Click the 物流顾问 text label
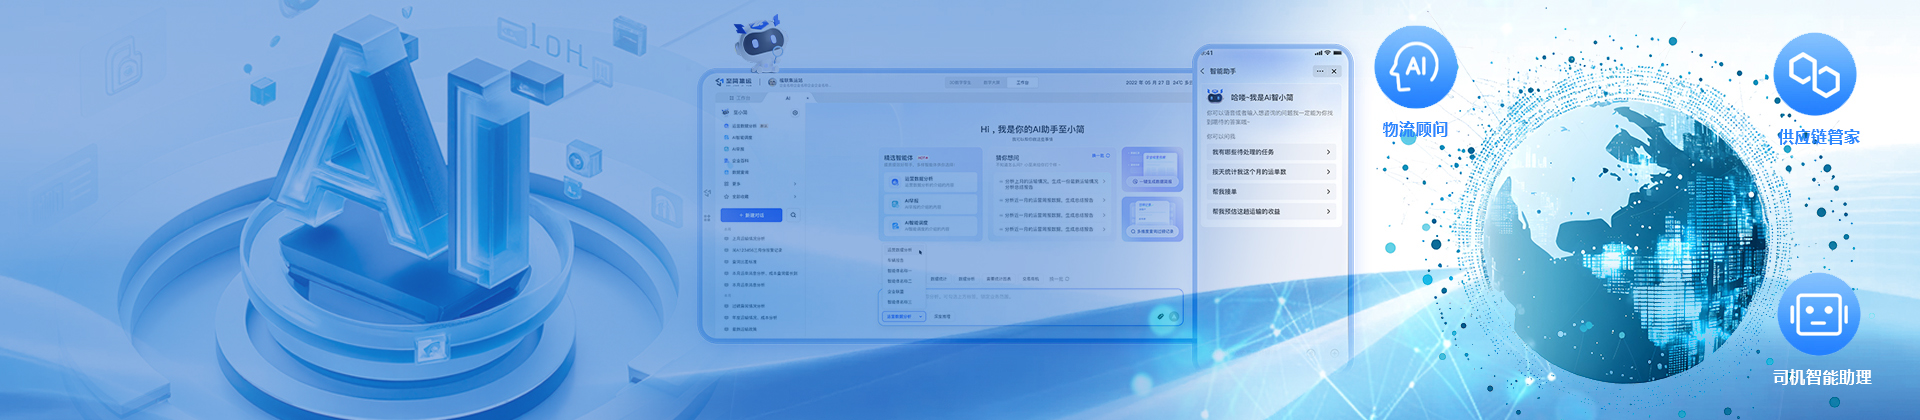 tap(1415, 130)
